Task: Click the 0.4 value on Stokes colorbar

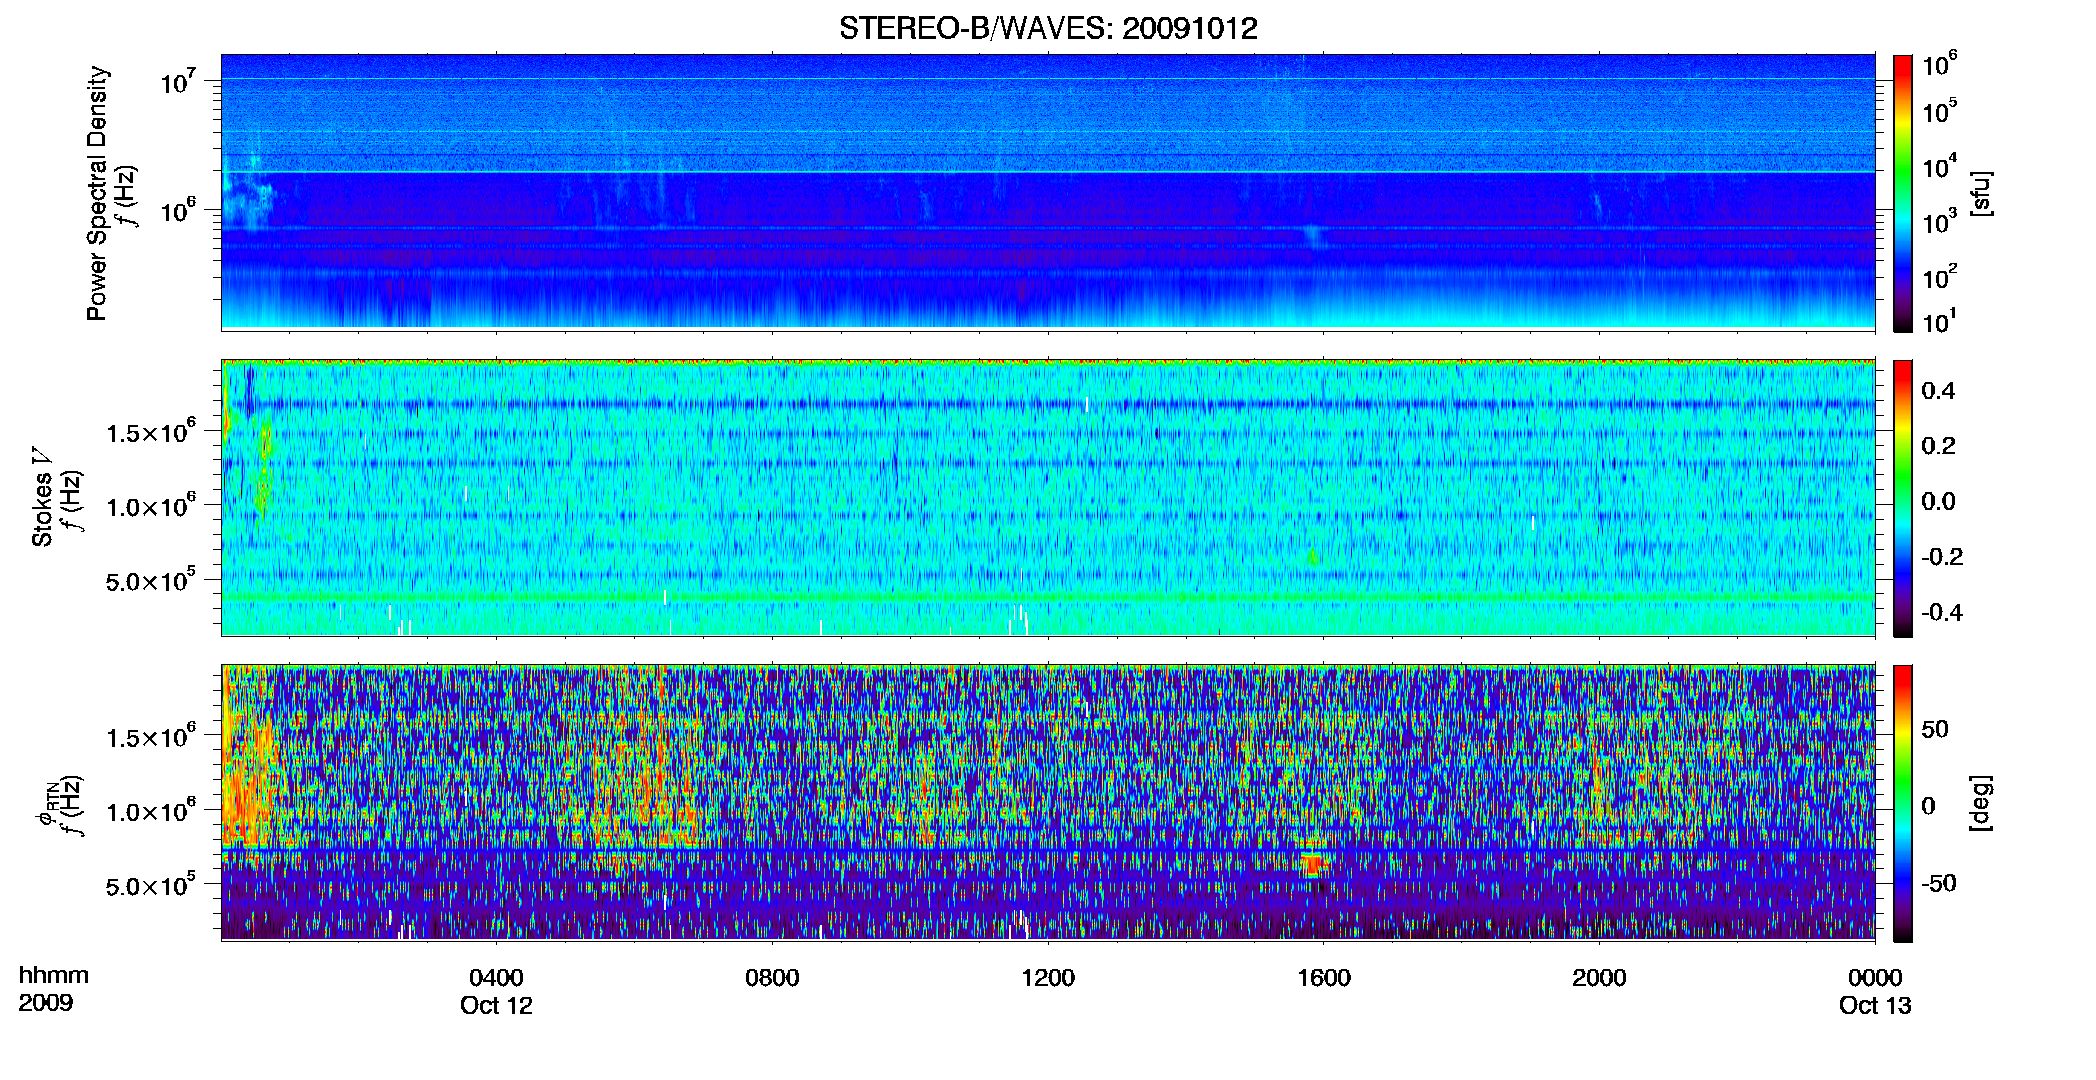Action: point(1938,391)
